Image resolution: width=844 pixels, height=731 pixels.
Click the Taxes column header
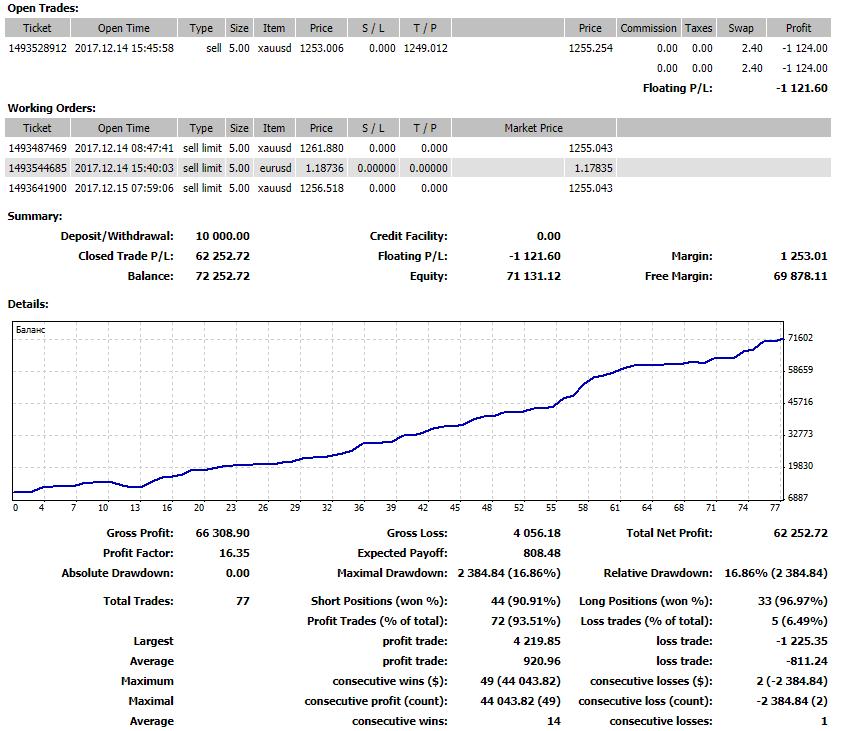click(x=699, y=28)
